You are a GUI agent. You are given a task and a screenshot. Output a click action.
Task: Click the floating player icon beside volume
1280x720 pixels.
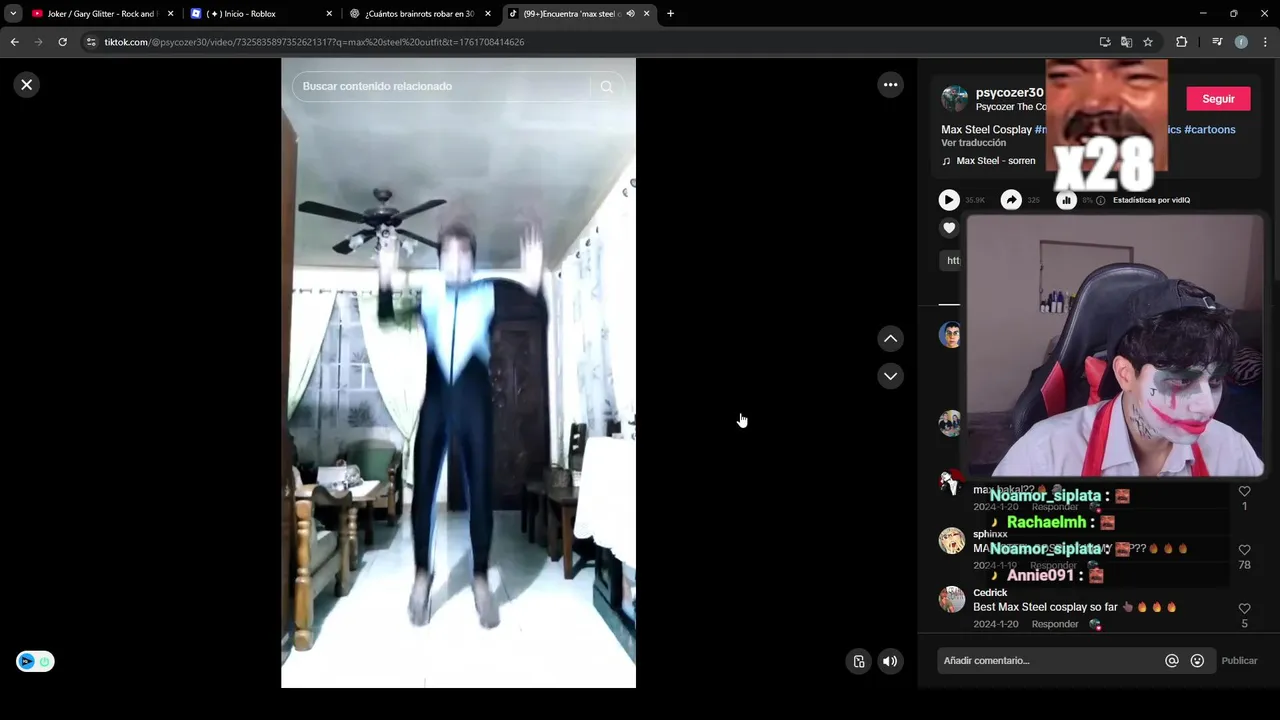tap(858, 661)
